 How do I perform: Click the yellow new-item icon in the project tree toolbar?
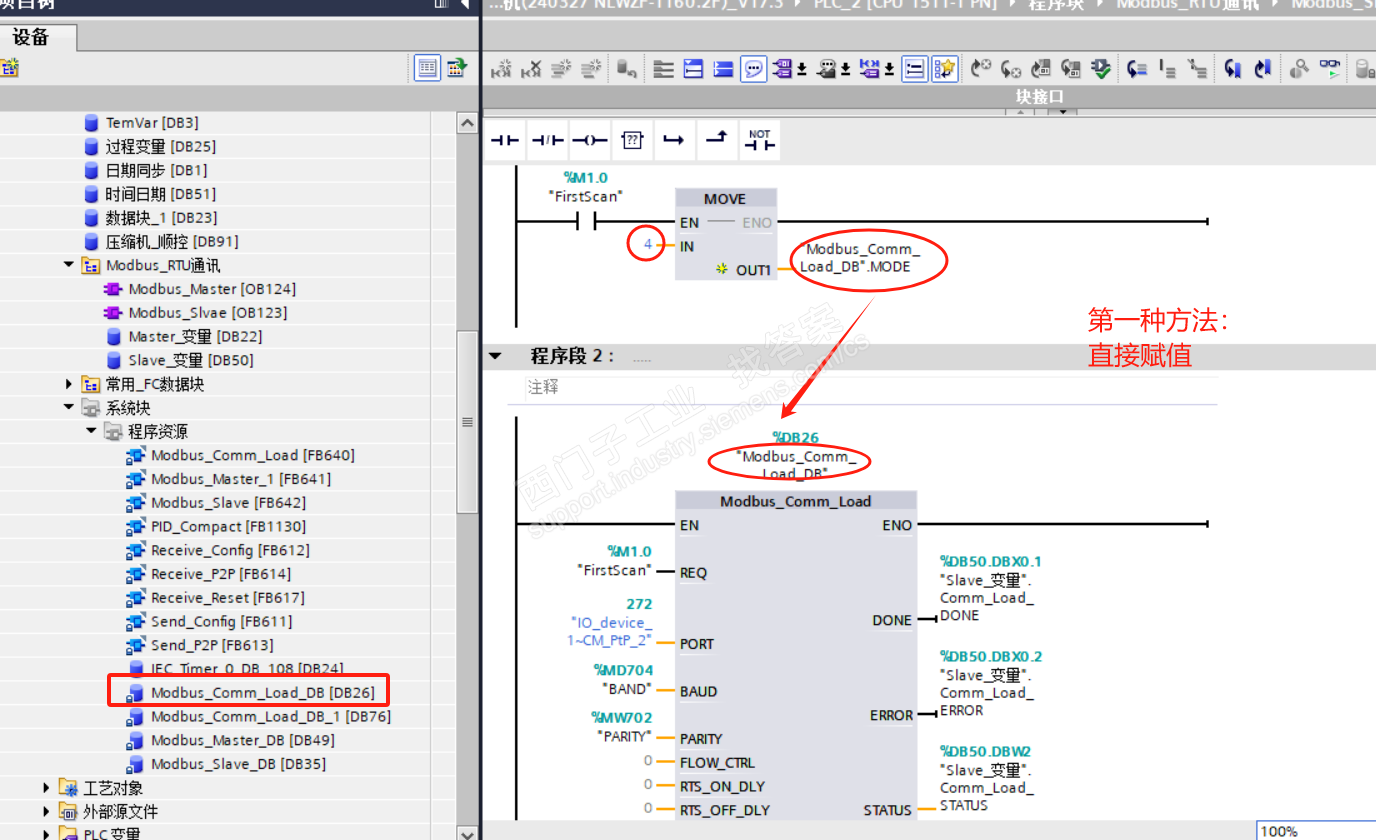[9, 68]
